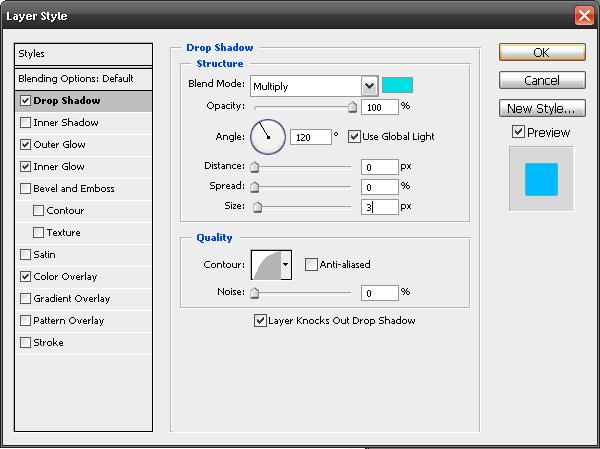Click the blue style preview thumbnail
600x449 pixels.
tap(541, 179)
